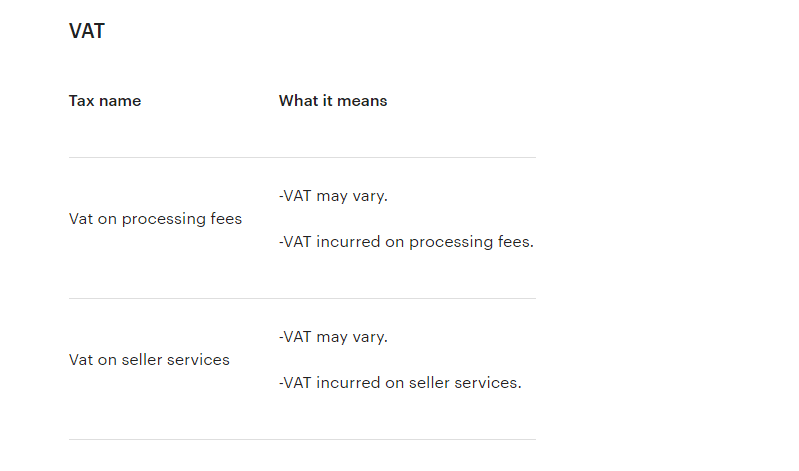Click the VAT section heading
The width and height of the screenshot is (799, 471).
(x=87, y=31)
